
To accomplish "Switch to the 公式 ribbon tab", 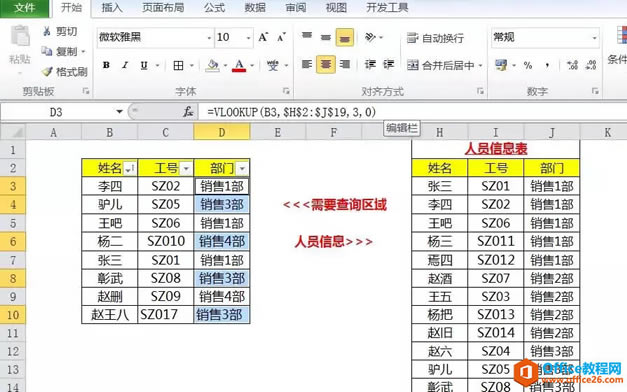I will [x=215, y=8].
